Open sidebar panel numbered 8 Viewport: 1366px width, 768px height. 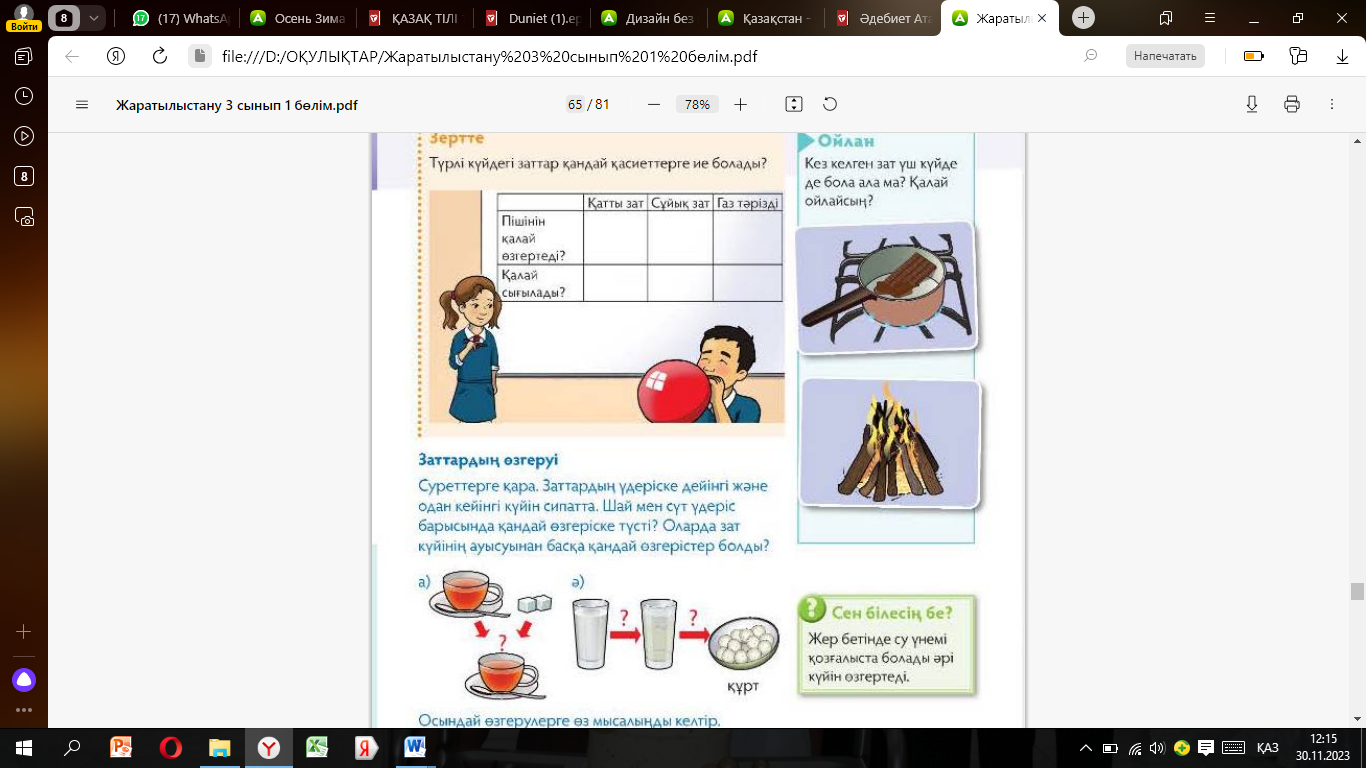tap(24, 176)
